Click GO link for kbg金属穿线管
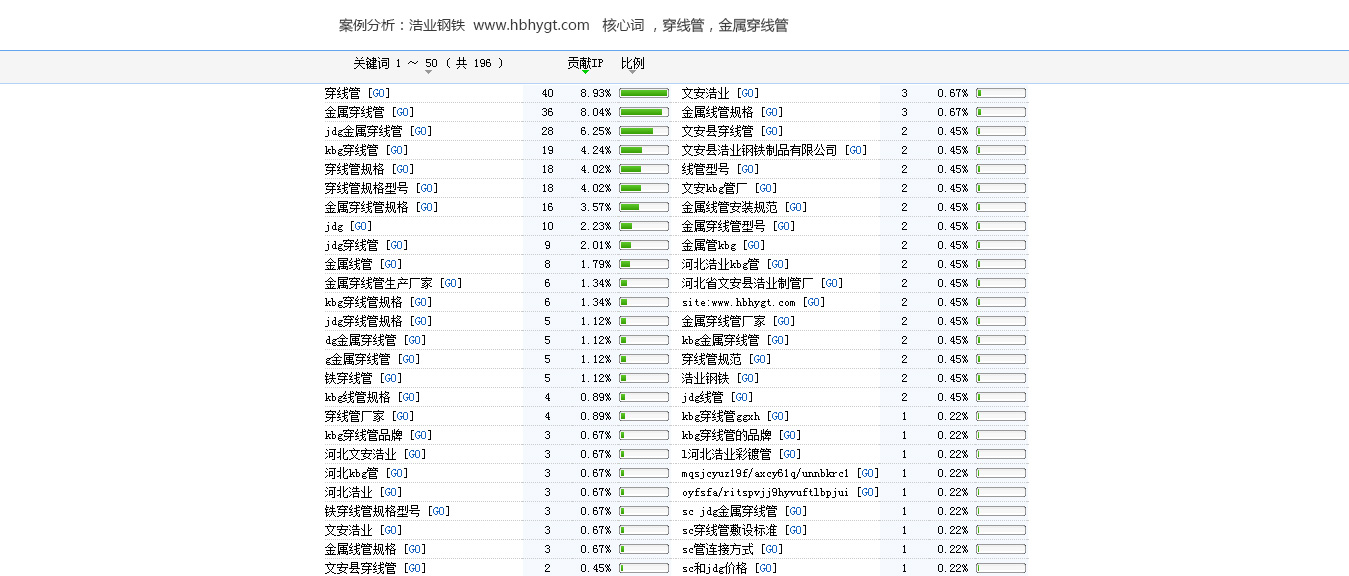1349x576 pixels. pyautogui.click(x=777, y=340)
